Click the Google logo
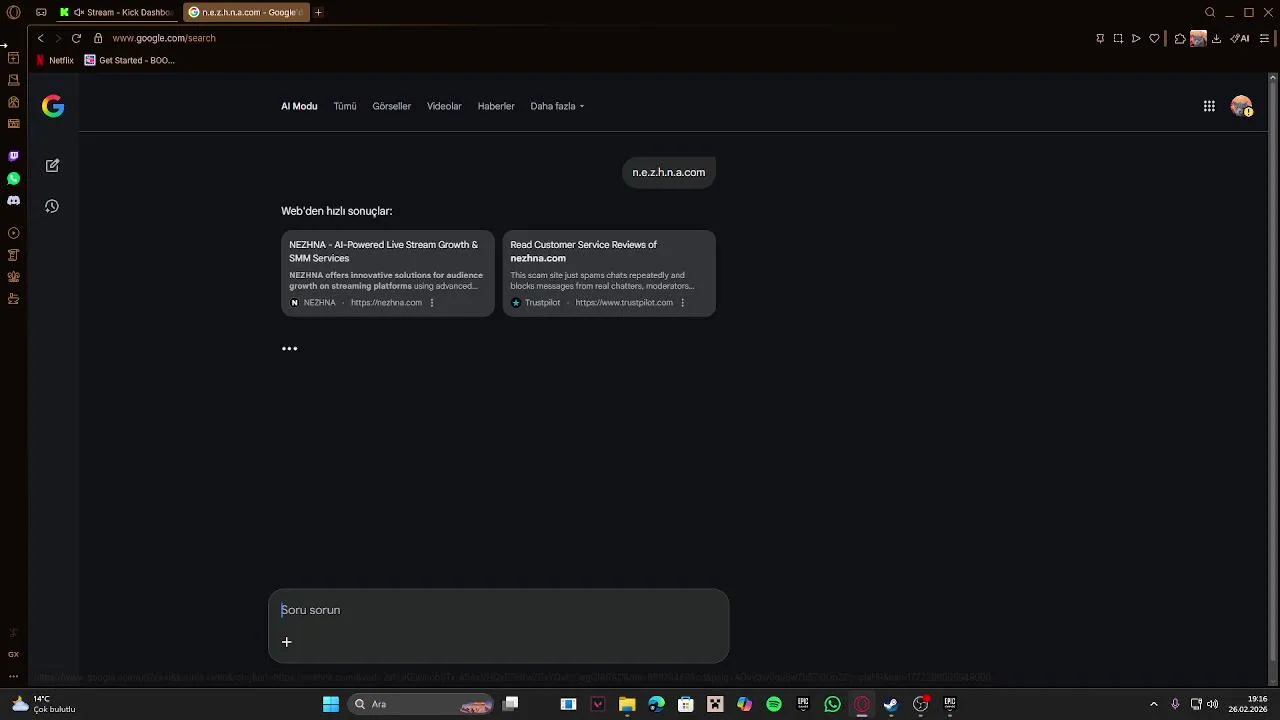Image resolution: width=1280 pixels, height=720 pixels. point(53,106)
